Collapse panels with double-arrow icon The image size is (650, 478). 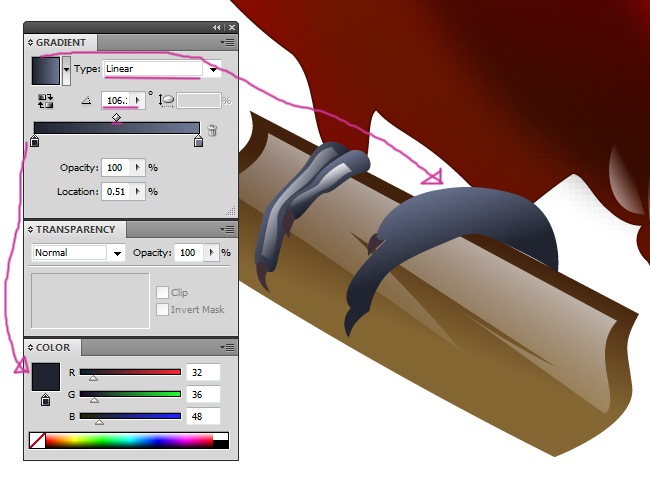tap(217, 27)
